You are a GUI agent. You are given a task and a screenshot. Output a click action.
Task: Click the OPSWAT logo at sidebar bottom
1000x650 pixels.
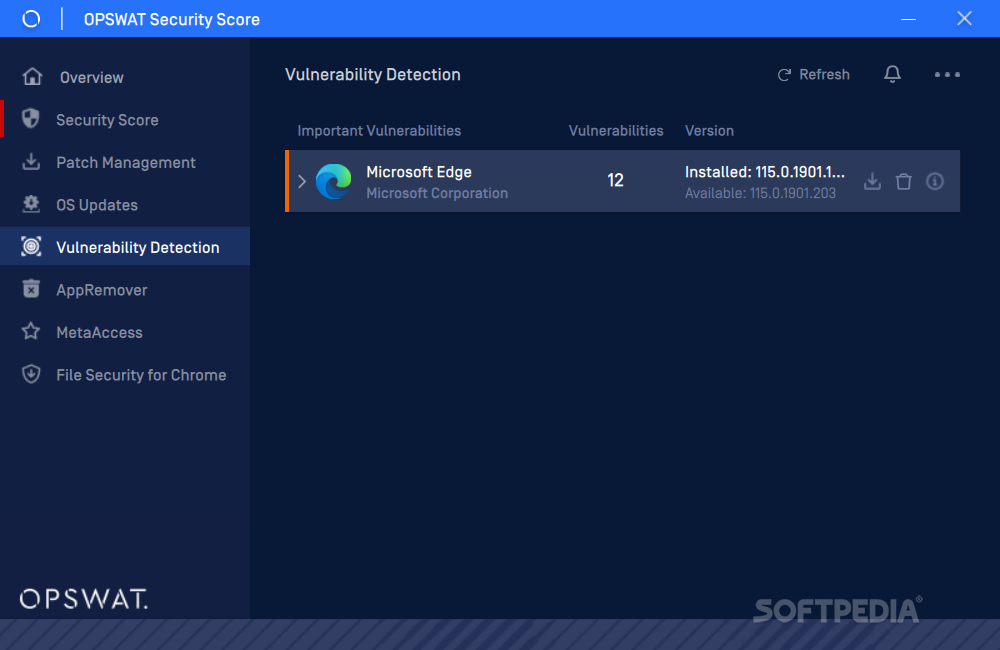84,599
